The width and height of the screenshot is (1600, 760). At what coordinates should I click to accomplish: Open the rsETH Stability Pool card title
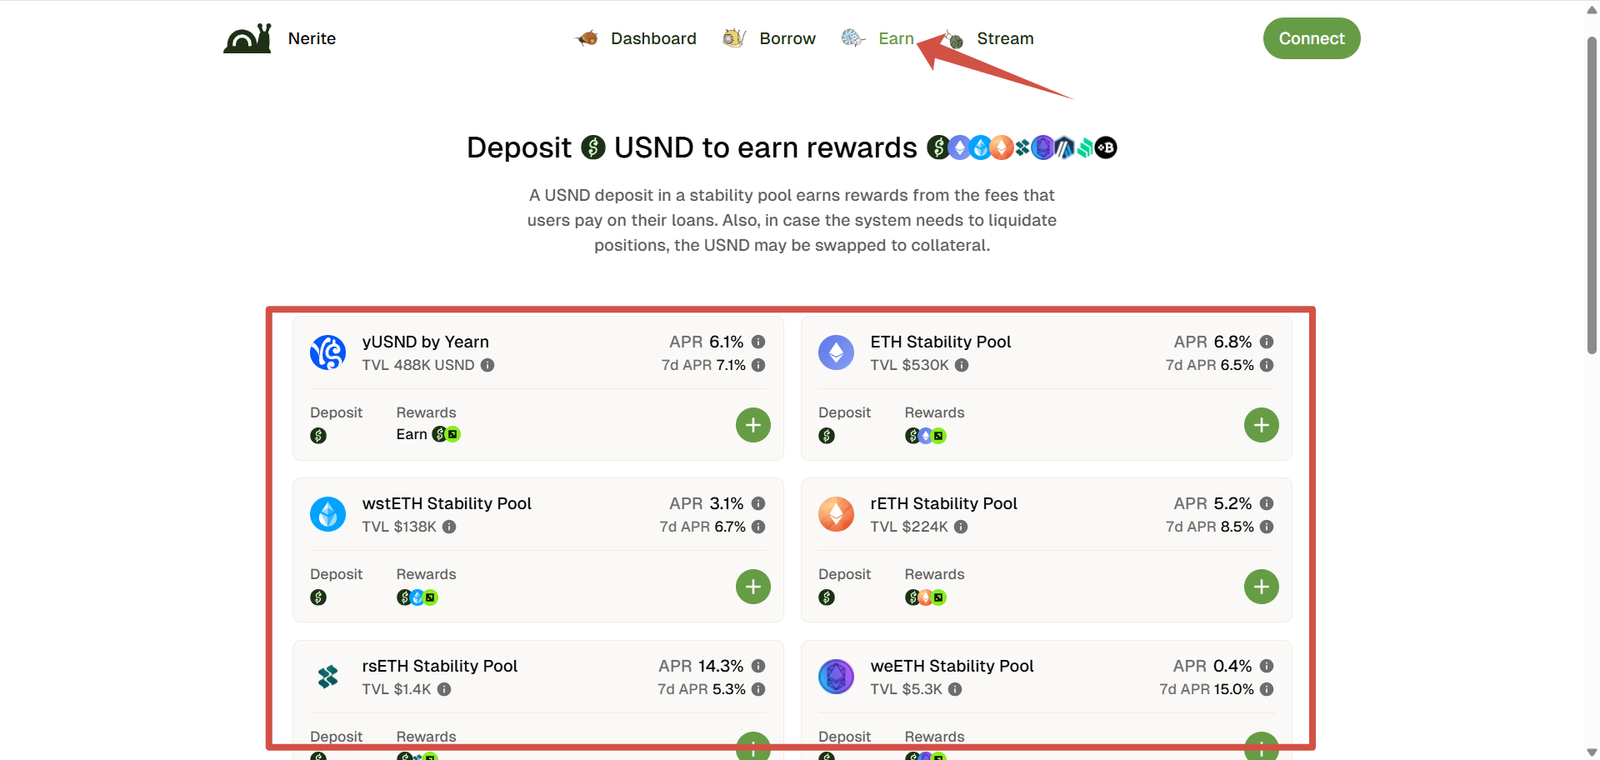(439, 666)
